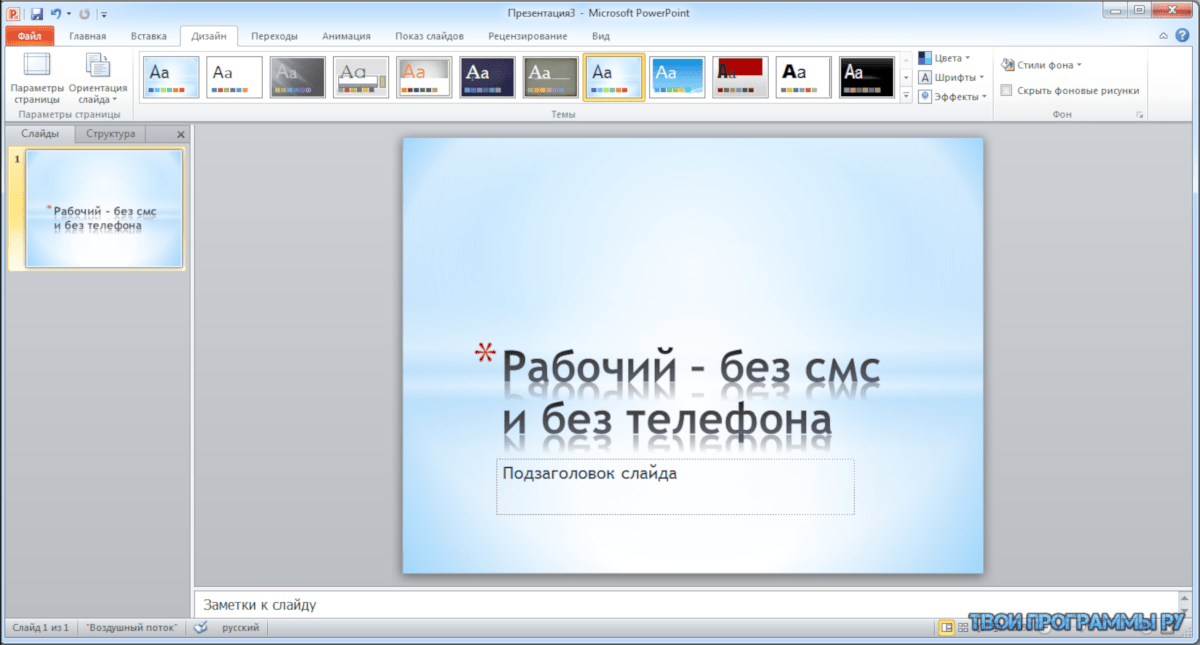The width and height of the screenshot is (1200, 645).
Task: Click the Отменить undo icon
Action: (57, 12)
